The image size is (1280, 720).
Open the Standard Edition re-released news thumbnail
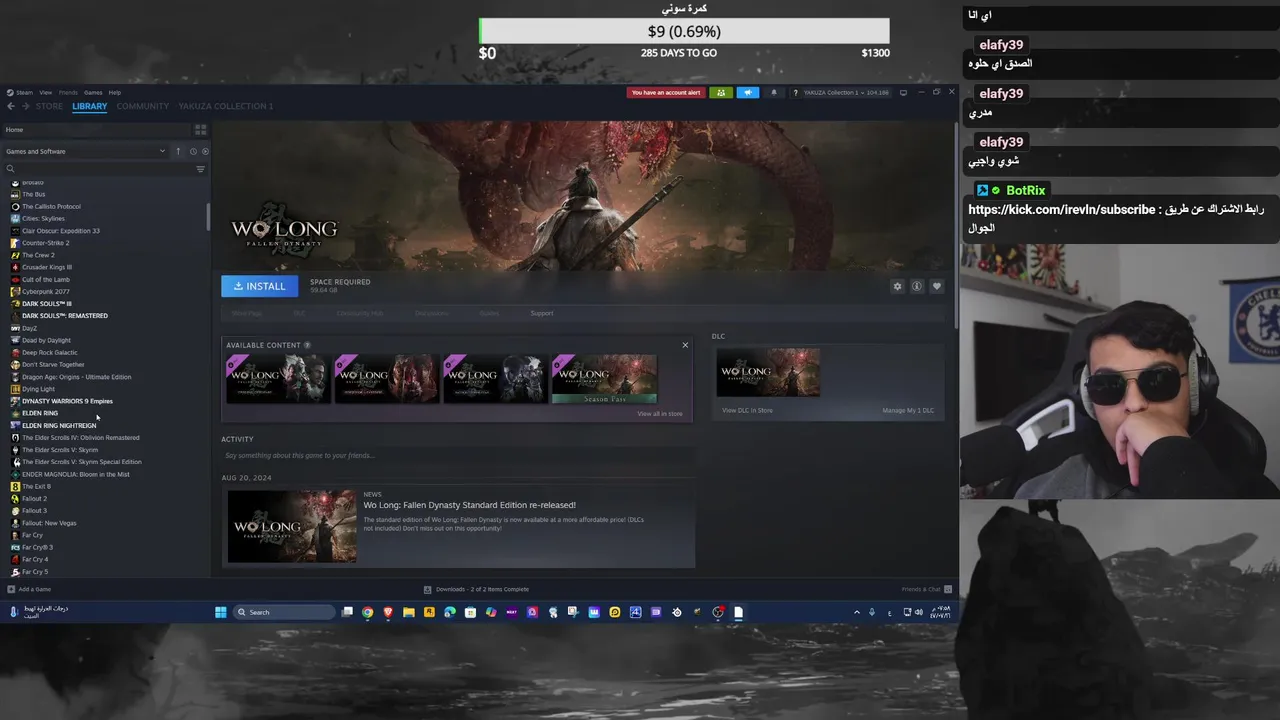[292, 526]
